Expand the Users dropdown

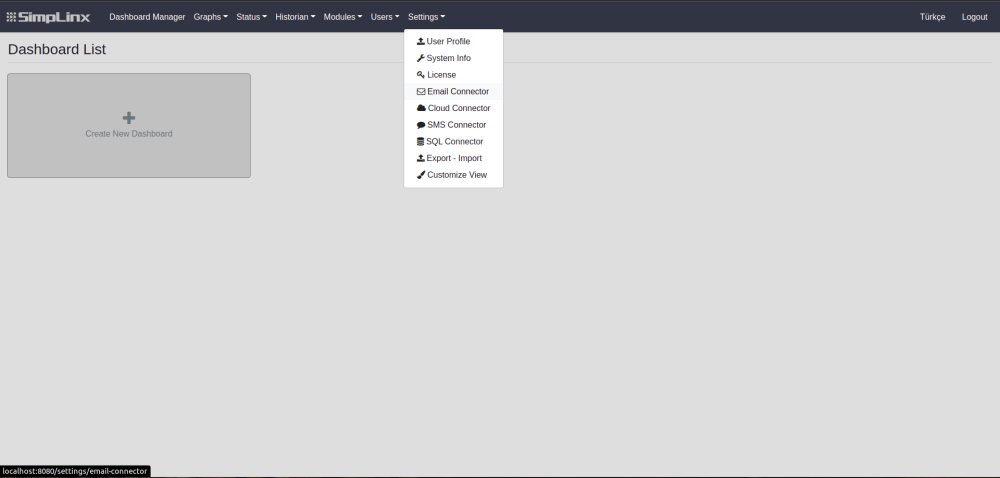click(x=384, y=17)
